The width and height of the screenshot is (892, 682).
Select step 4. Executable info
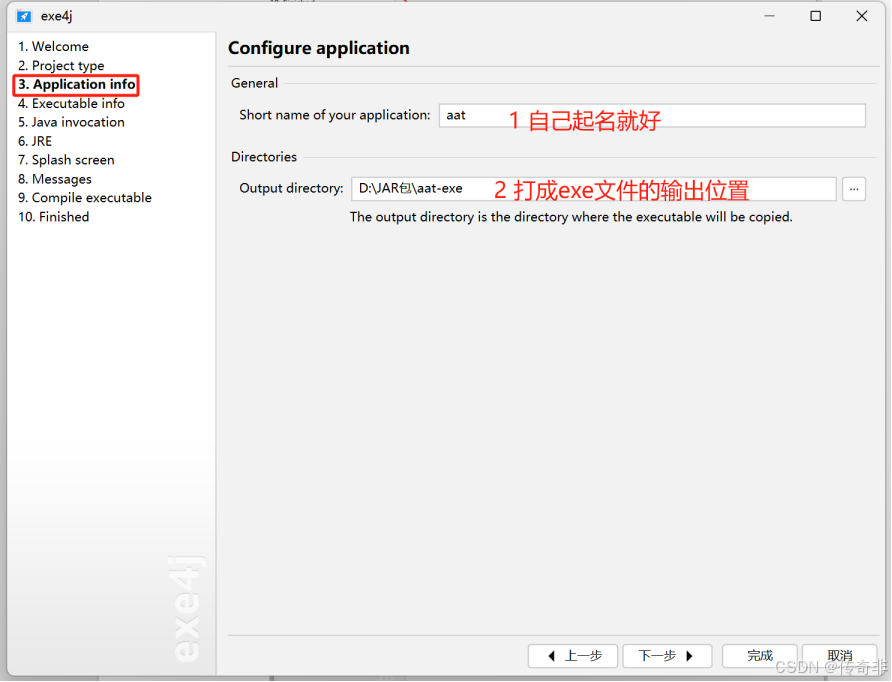pyautogui.click(x=71, y=103)
